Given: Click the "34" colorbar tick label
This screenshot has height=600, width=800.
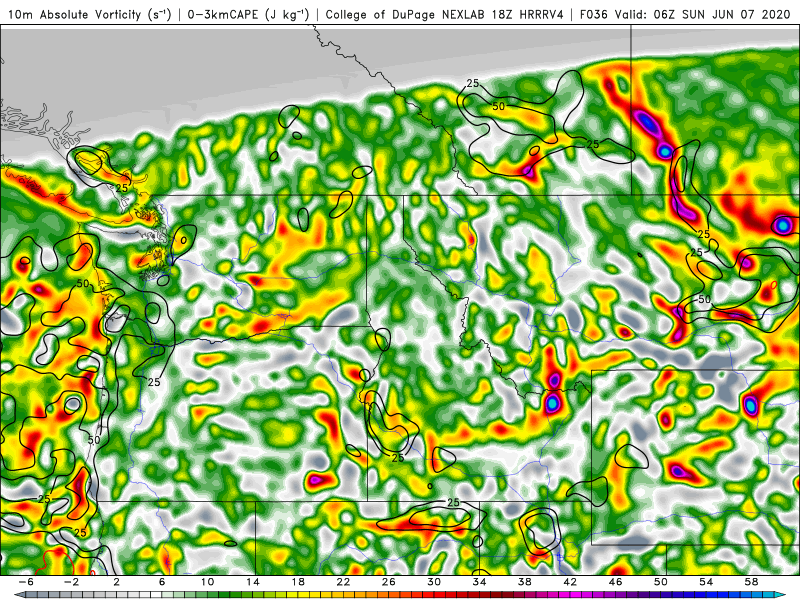Looking at the screenshot, I should (479, 582).
